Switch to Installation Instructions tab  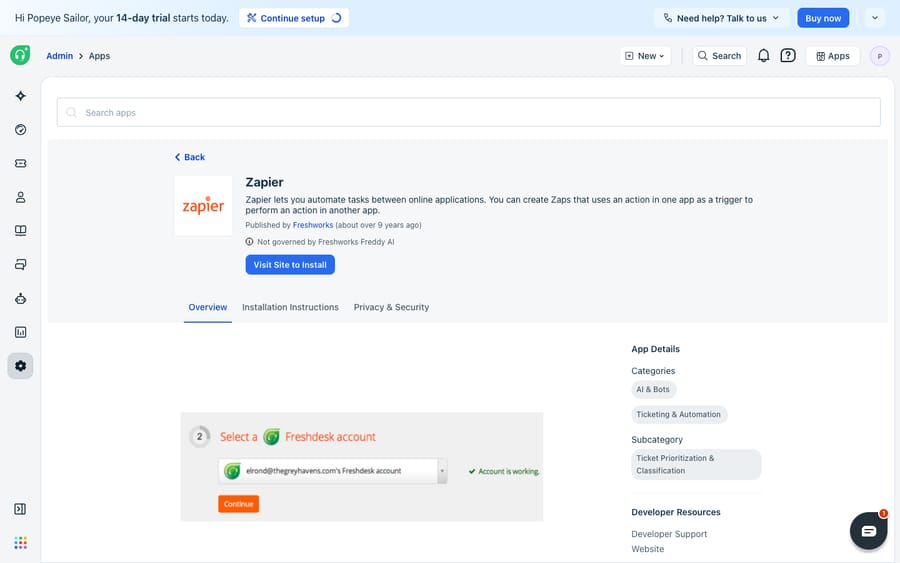click(290, 307)
